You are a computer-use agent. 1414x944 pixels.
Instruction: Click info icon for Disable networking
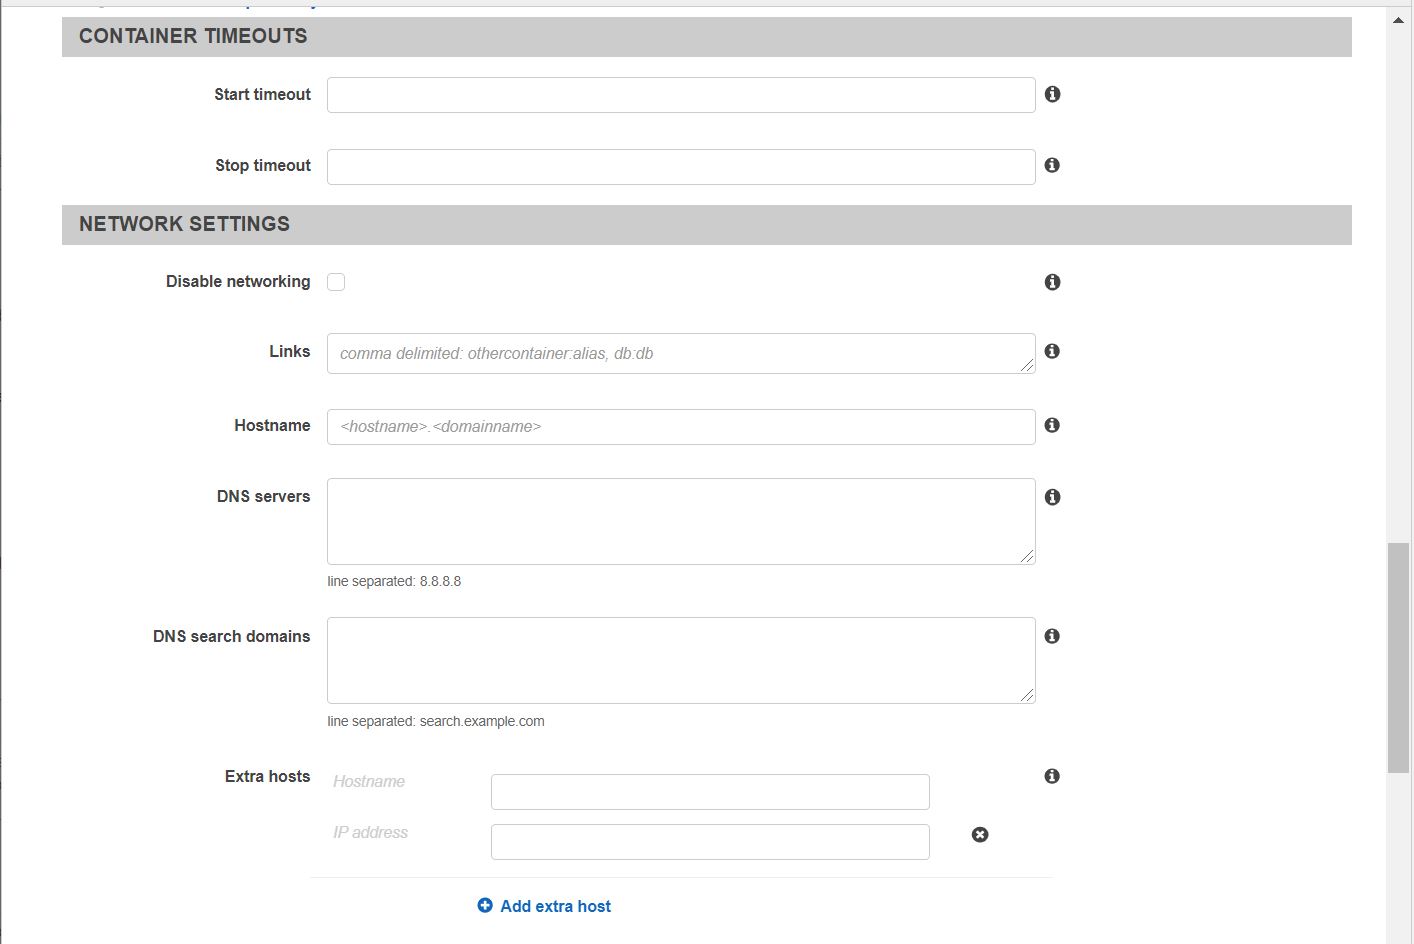[1052, 282]
